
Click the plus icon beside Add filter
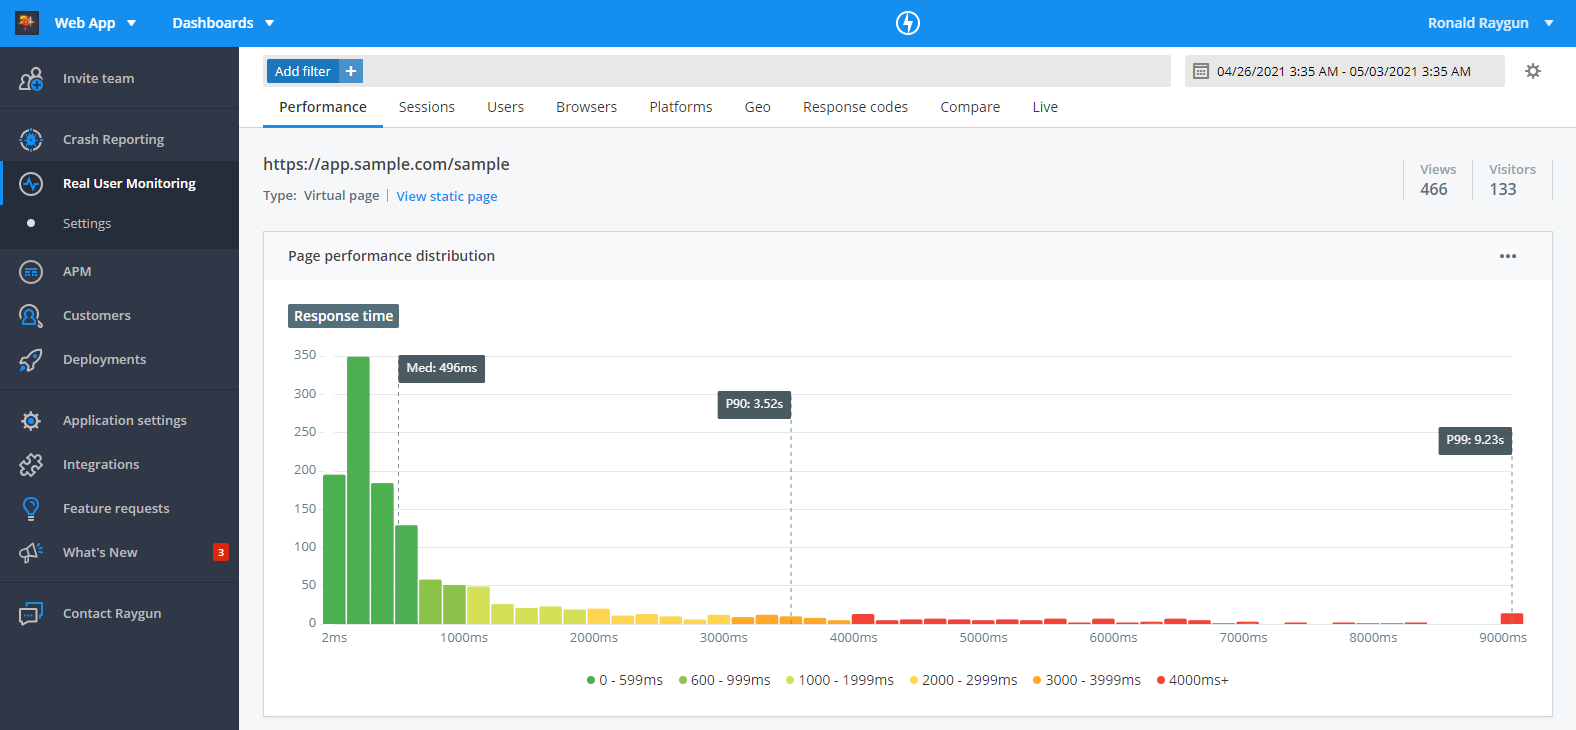(351, 71)
